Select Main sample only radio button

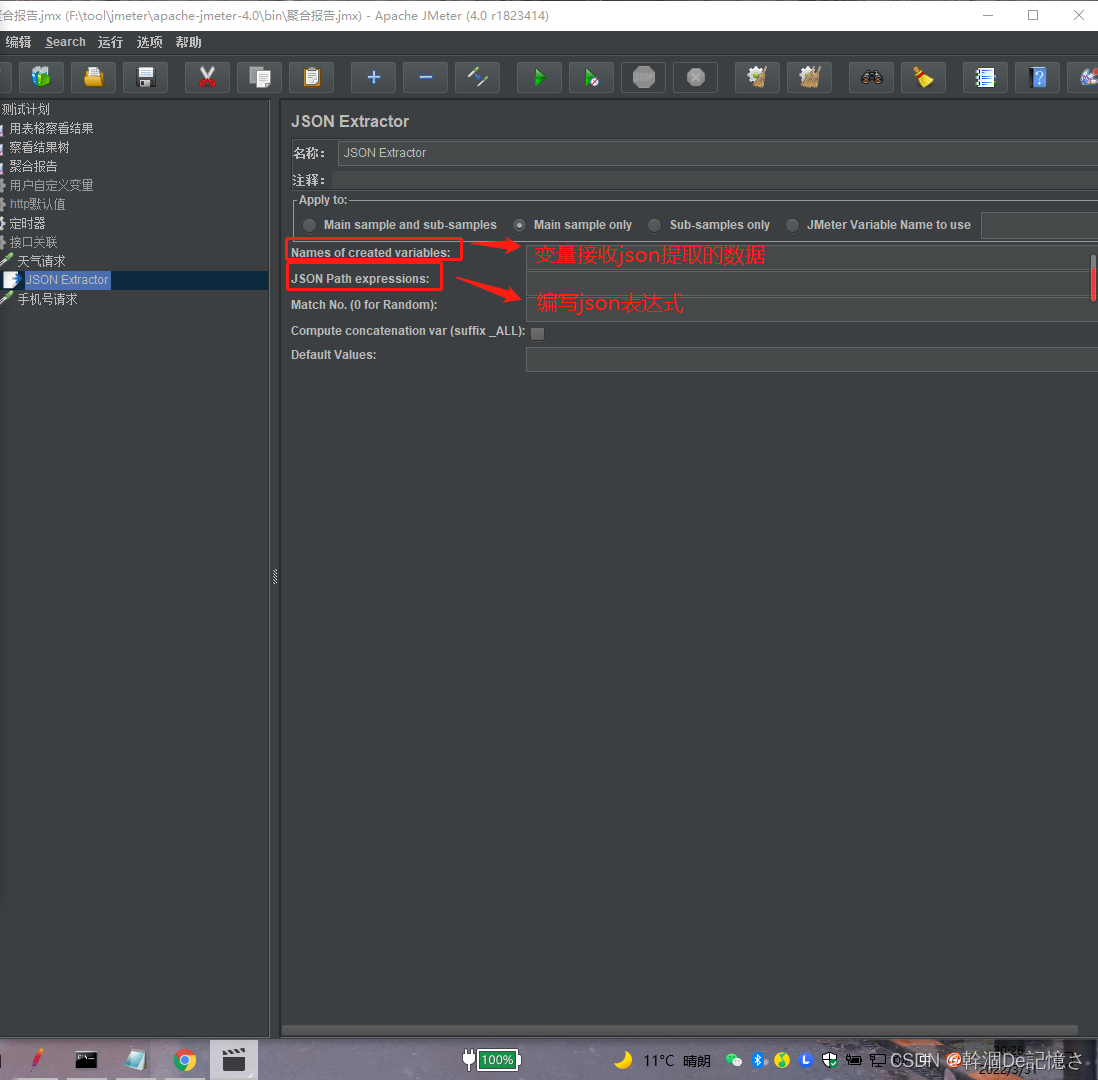pos(520,225)
